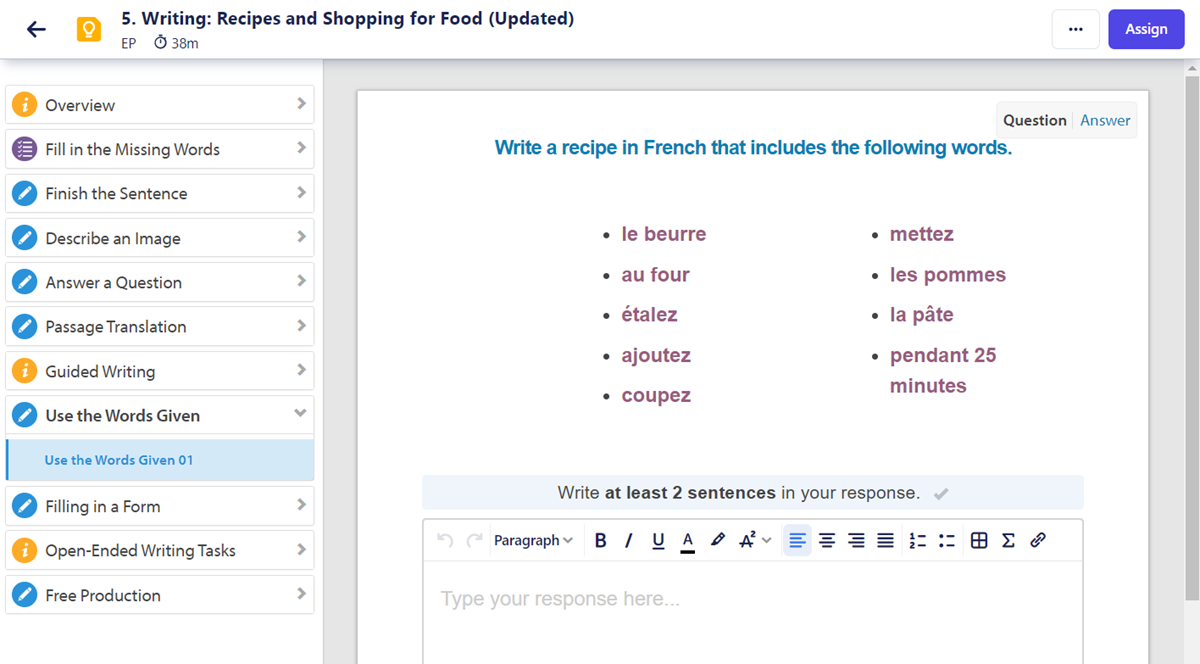Align text left
Screen dimensions: 1200x664
[797, 540]
